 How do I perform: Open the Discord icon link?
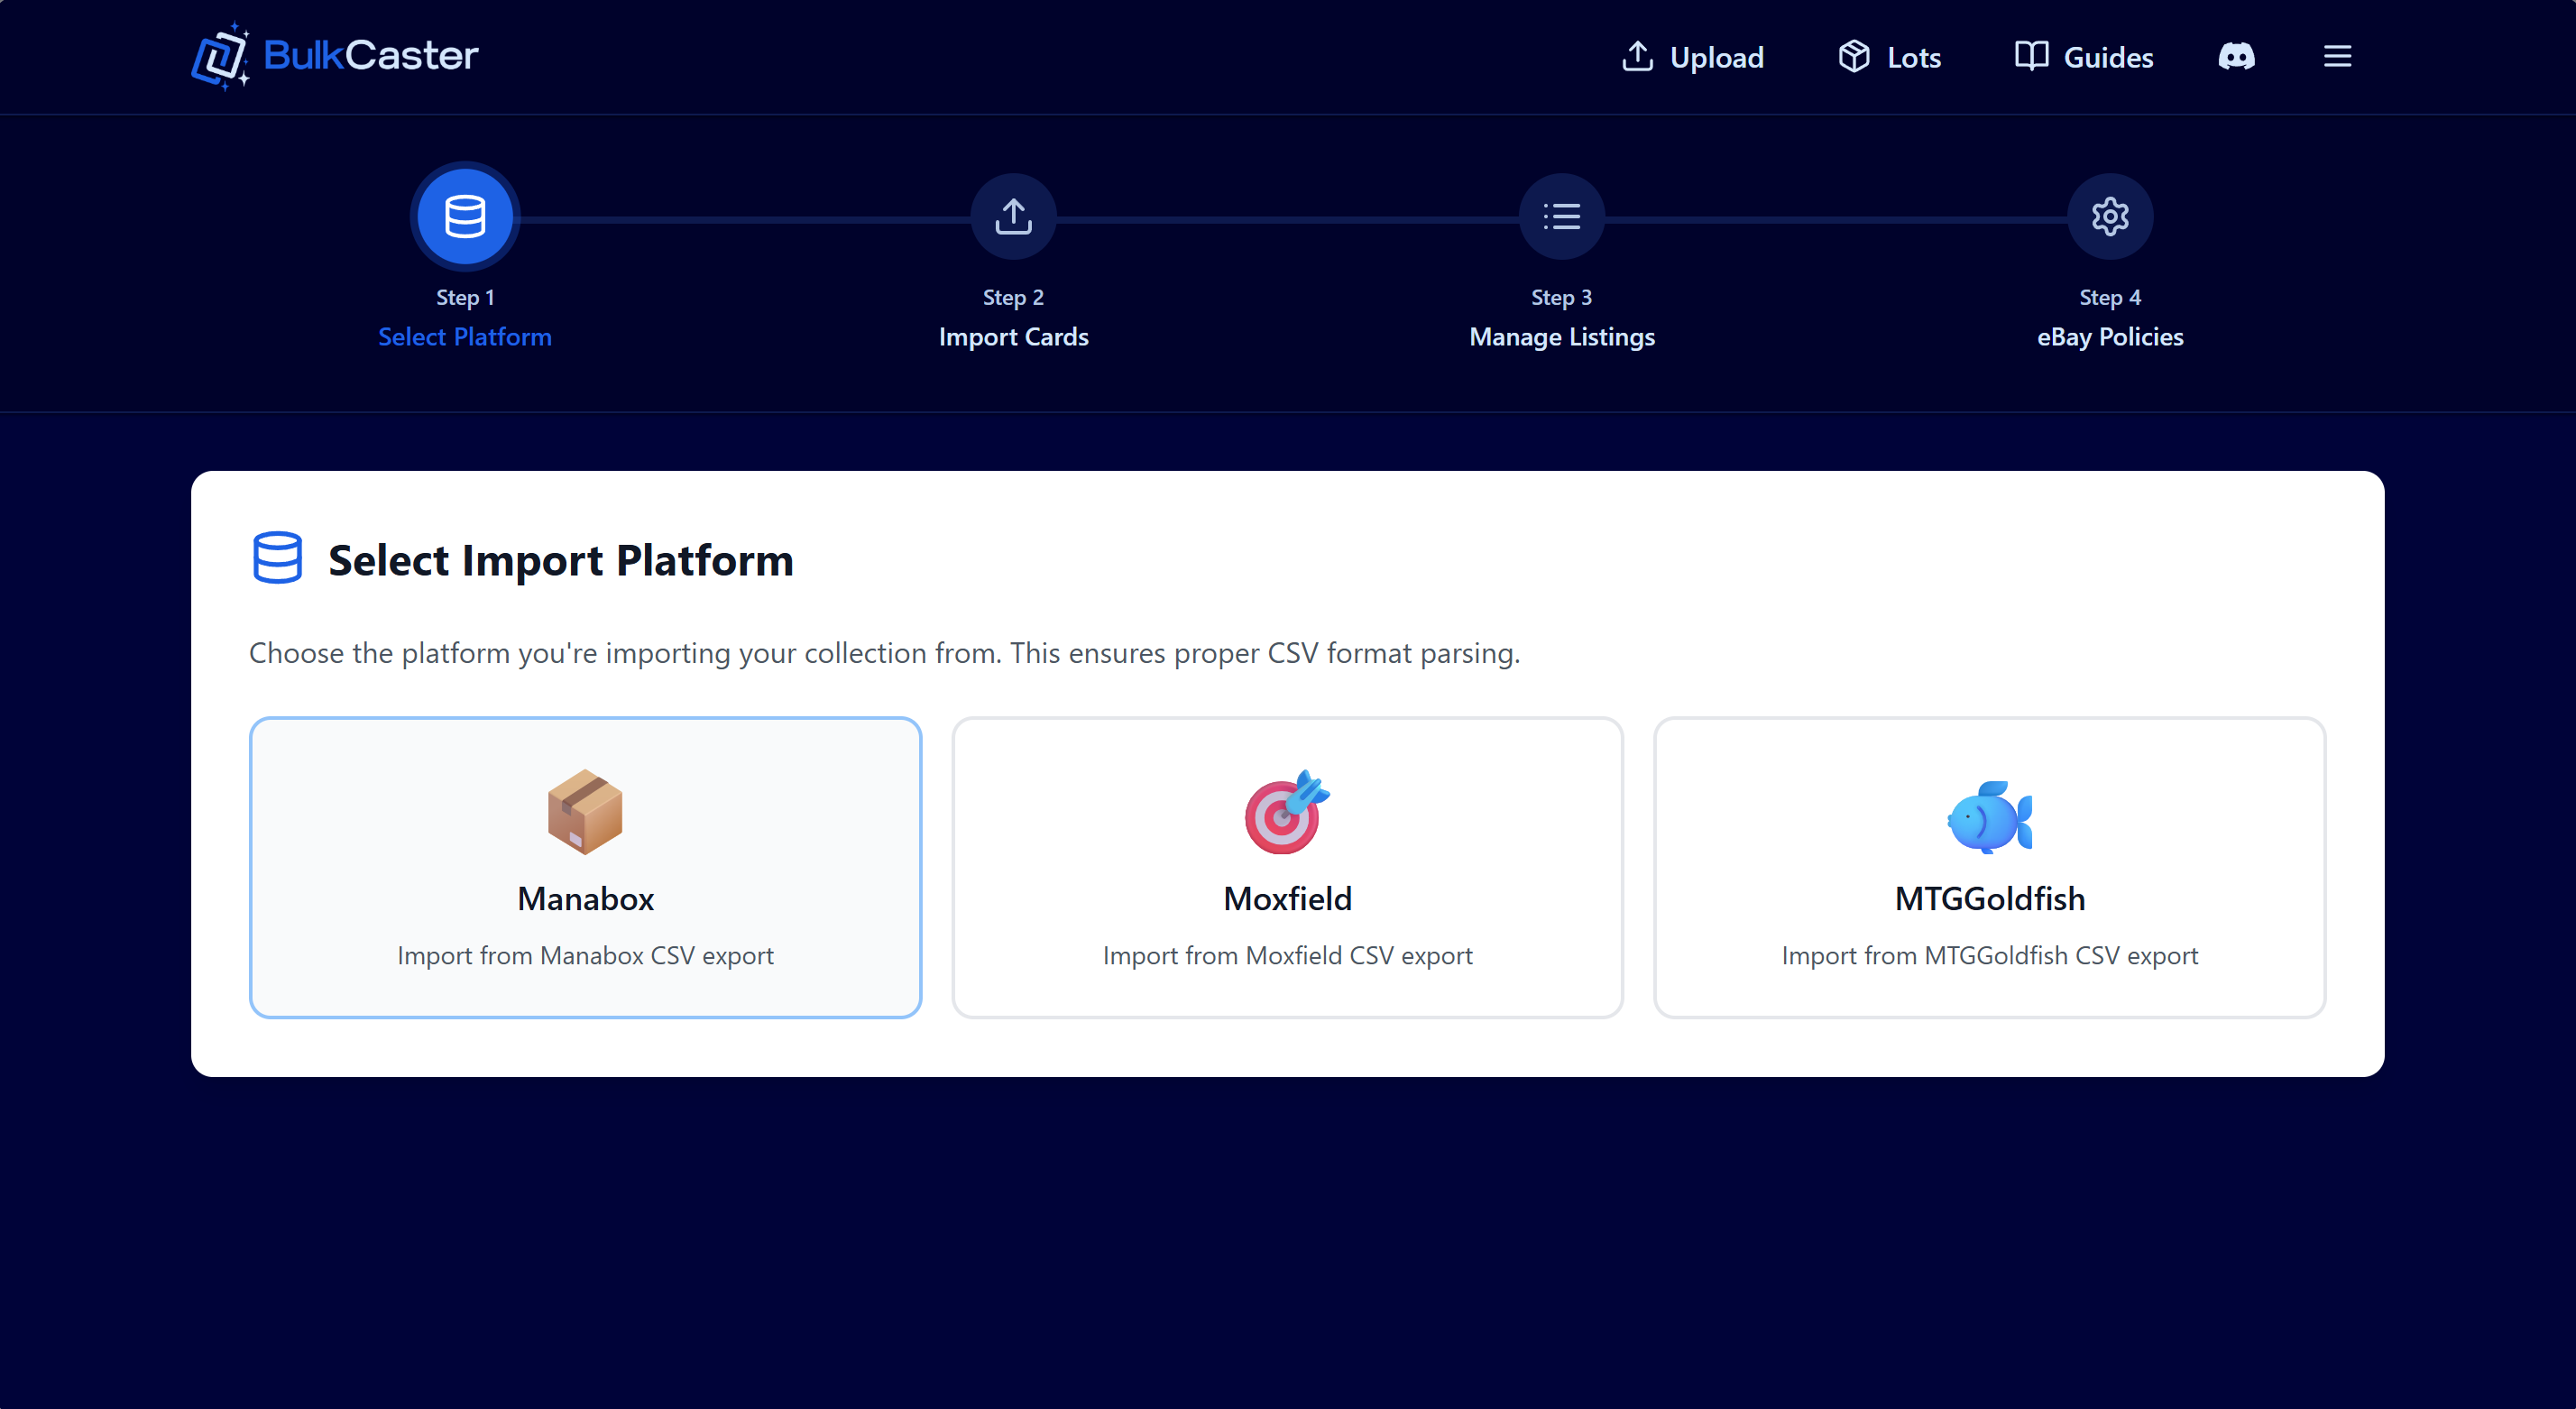pyautogui.click(x=2236, y=57)
